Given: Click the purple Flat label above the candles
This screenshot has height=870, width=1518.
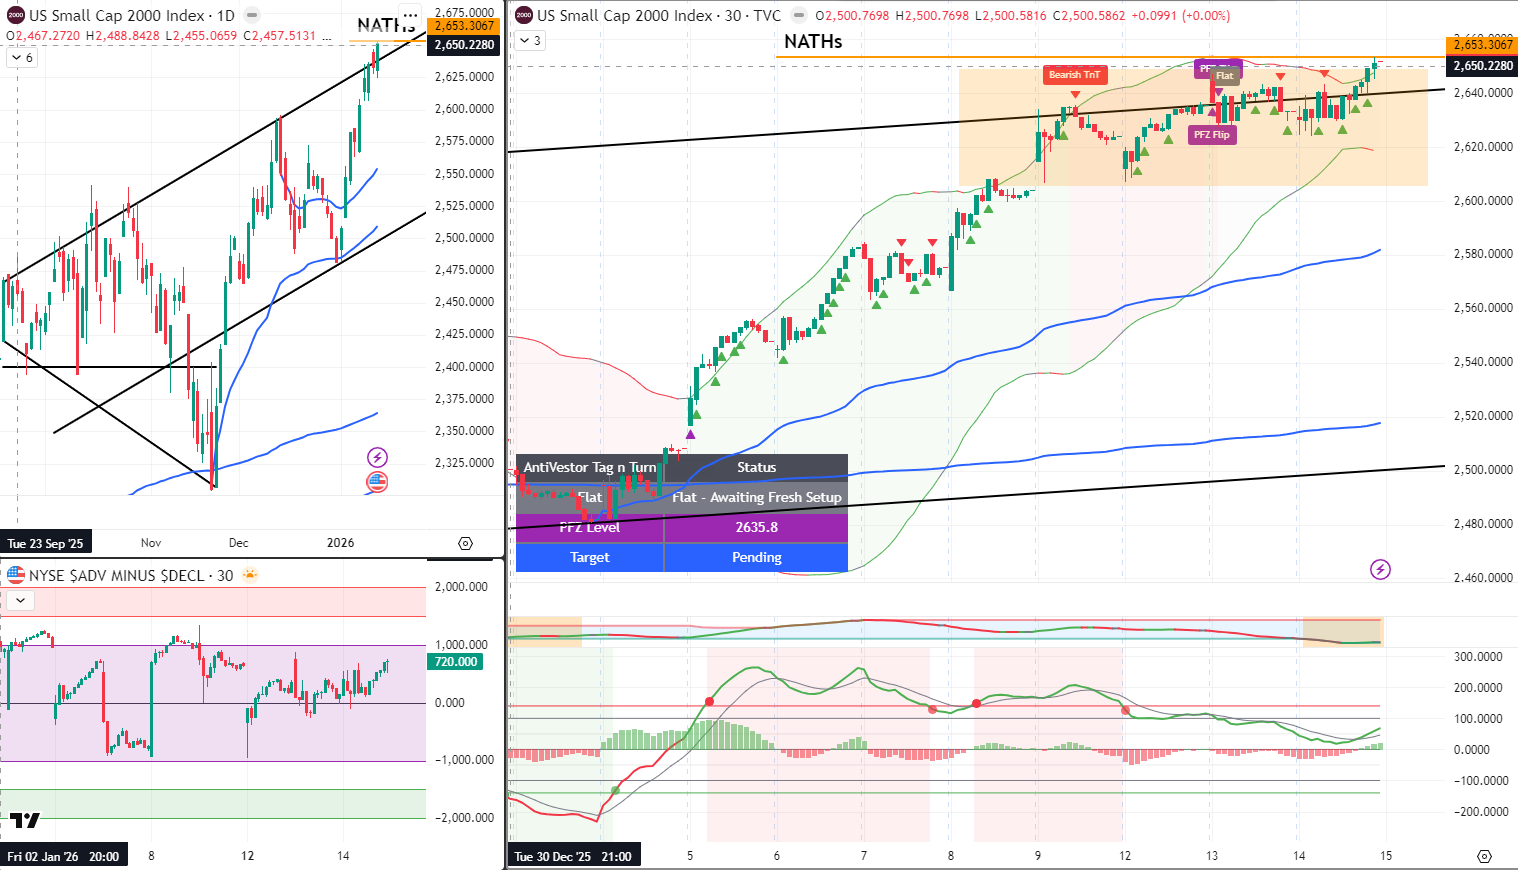Looking at the screenshot, I should pyautogui.click(x=1224, y=75).
